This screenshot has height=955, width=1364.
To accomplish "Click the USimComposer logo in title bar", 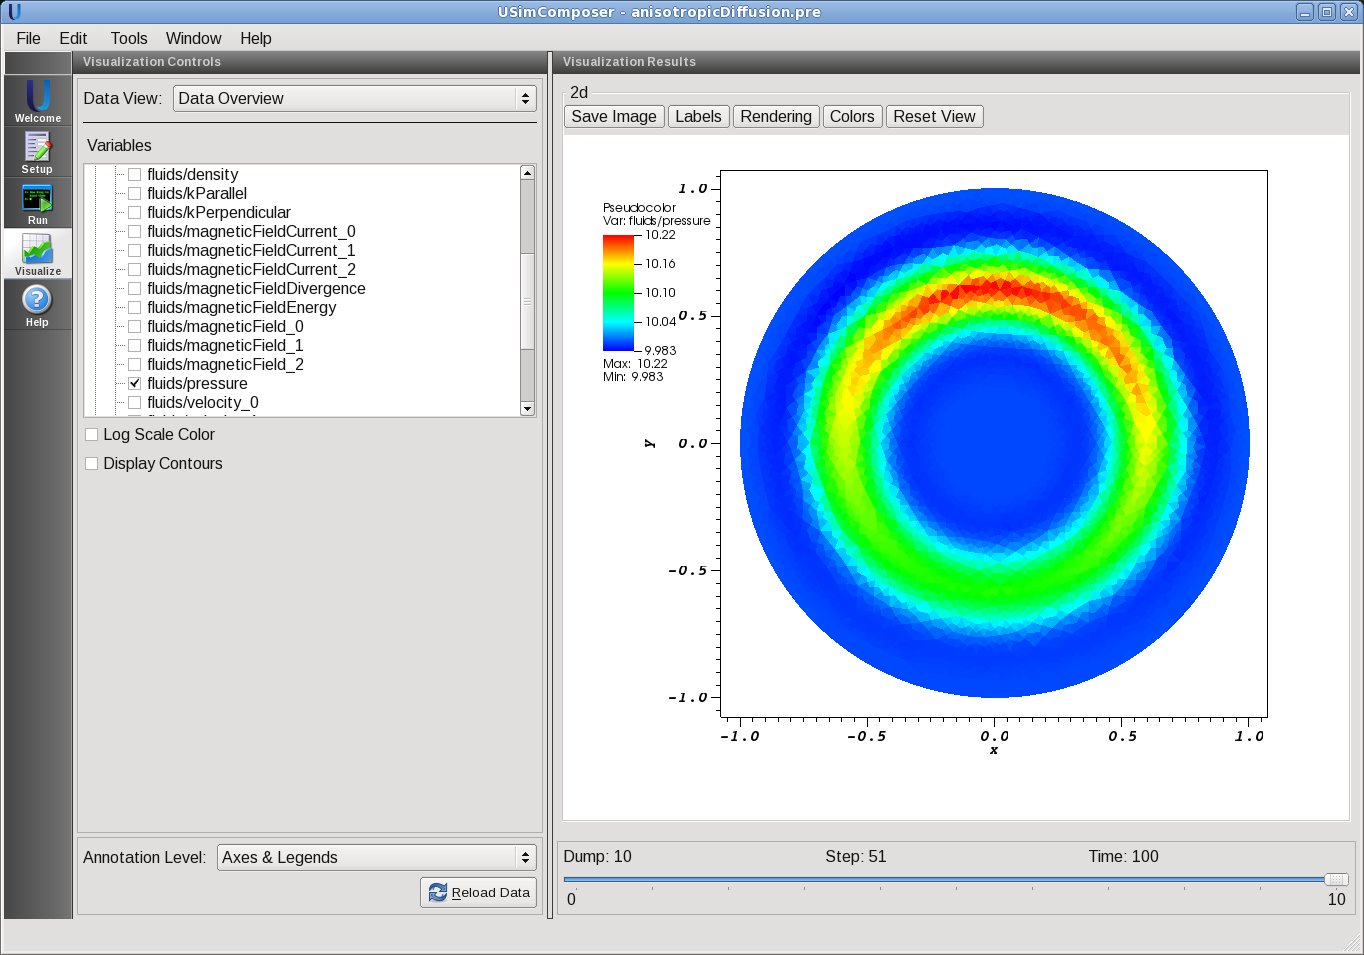I will pyautogui.click(x=14, y=12).
